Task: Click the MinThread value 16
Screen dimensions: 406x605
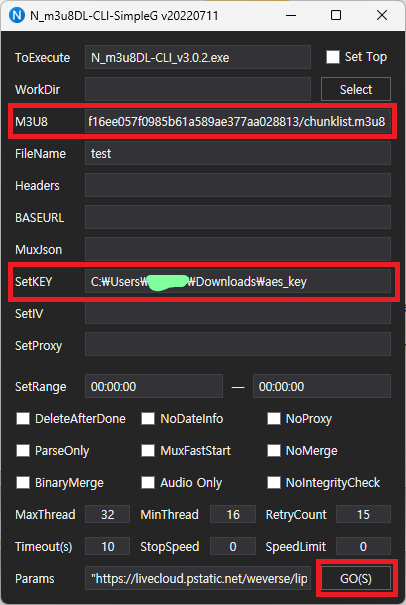Action: point(233,514)
